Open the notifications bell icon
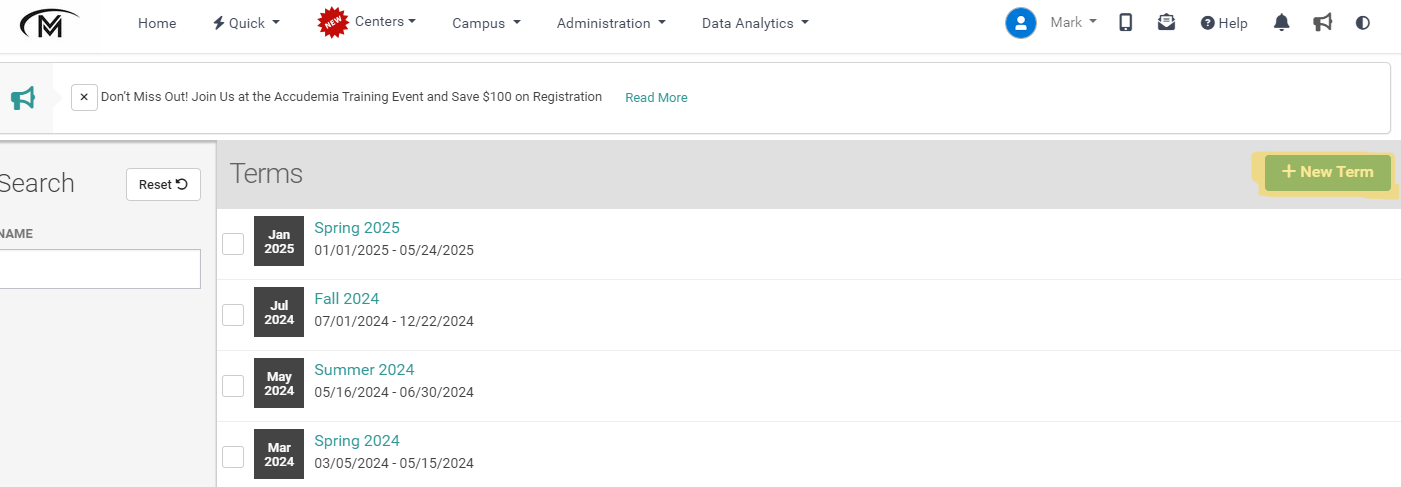 1281,22
